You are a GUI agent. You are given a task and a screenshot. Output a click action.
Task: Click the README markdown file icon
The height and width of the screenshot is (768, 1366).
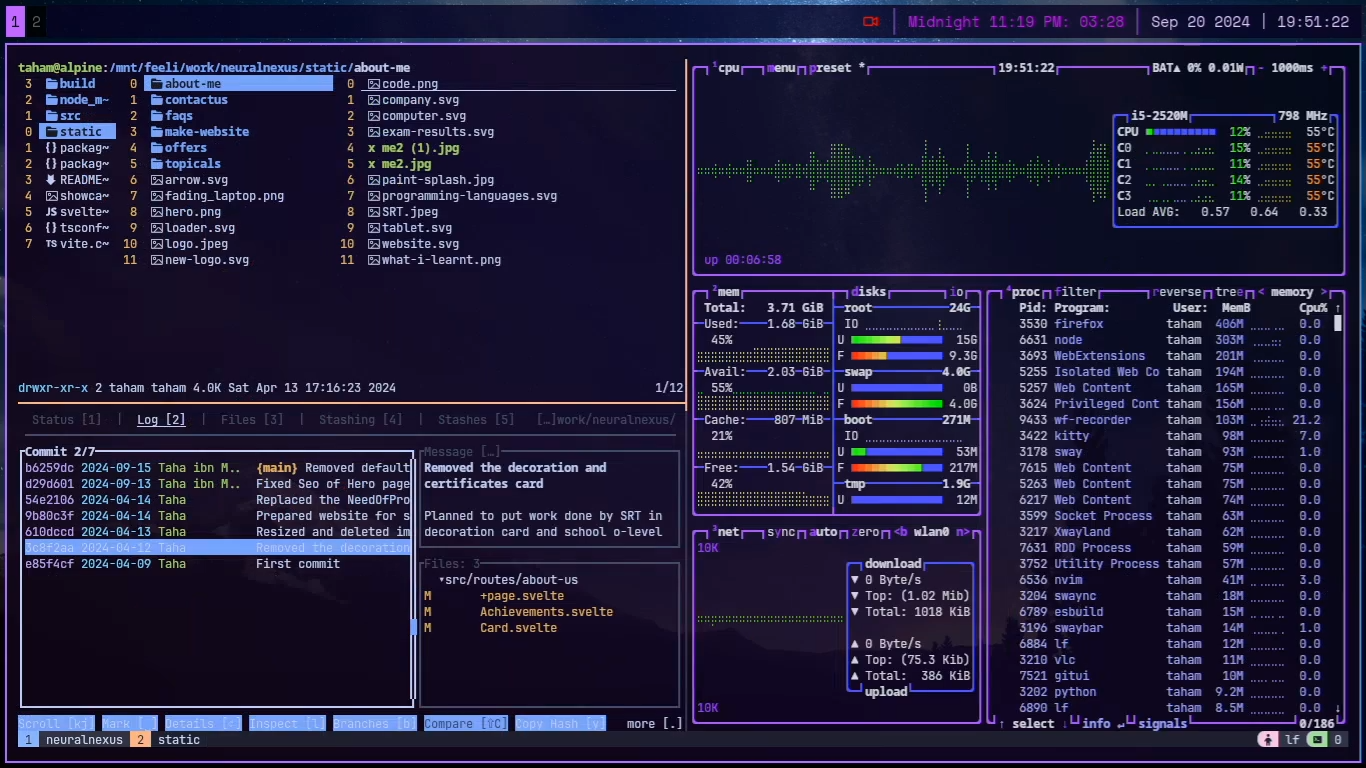click(51, 180)
